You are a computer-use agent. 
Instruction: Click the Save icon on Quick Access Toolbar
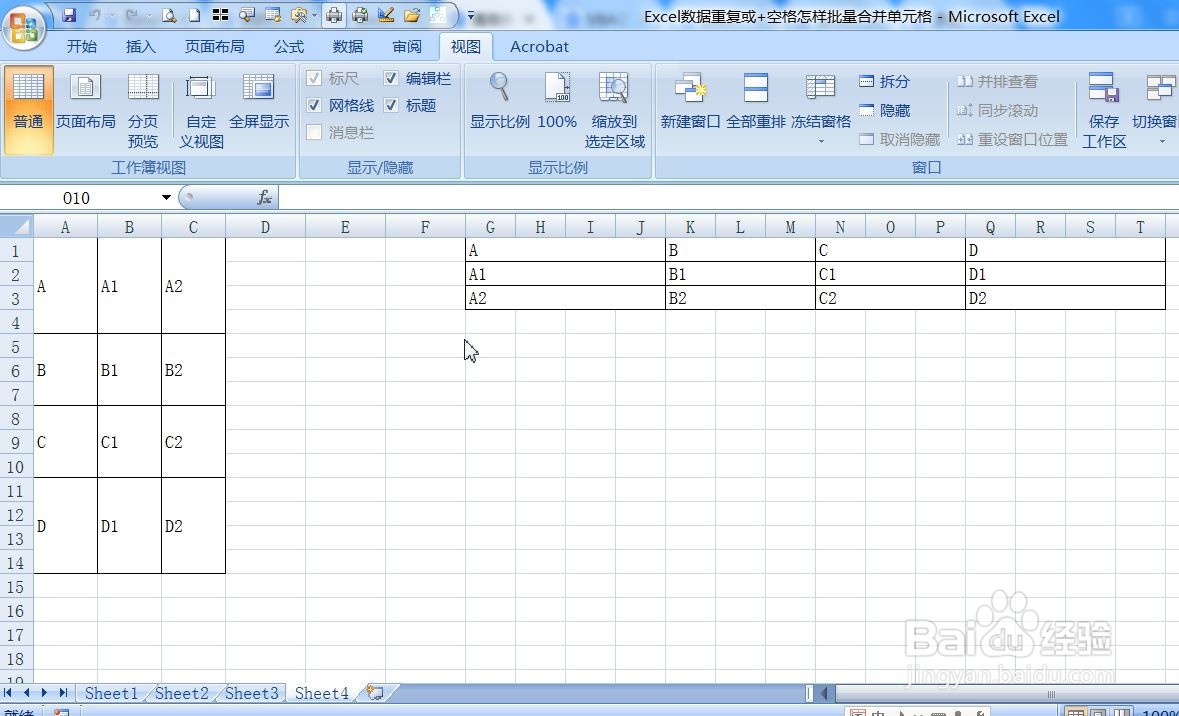[68, 15]
